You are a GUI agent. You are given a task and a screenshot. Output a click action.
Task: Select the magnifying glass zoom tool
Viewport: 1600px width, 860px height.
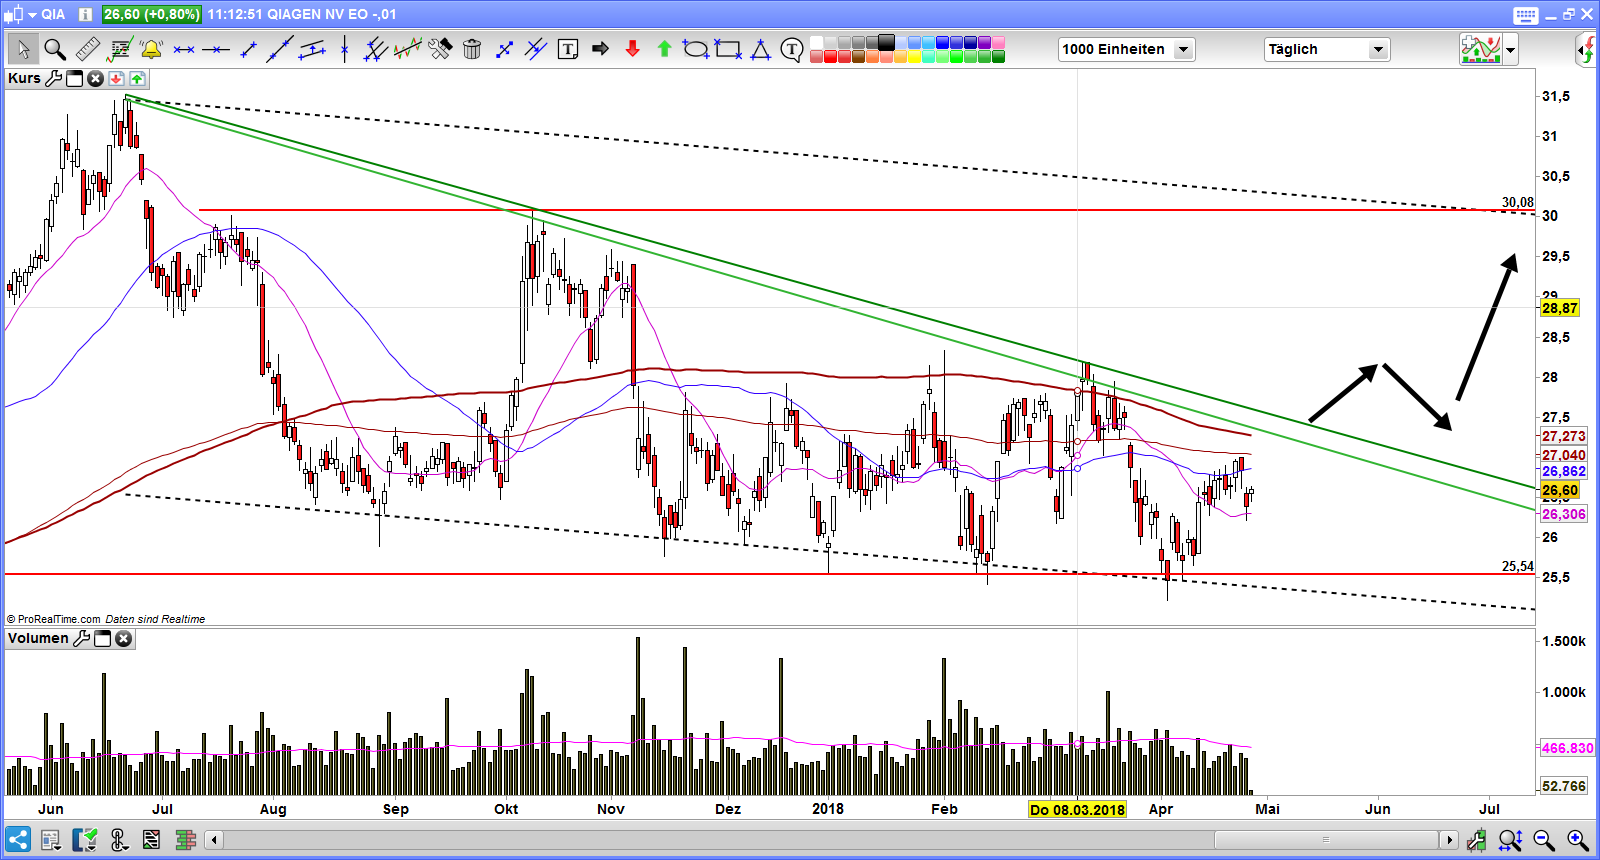(x=55, y=49)
